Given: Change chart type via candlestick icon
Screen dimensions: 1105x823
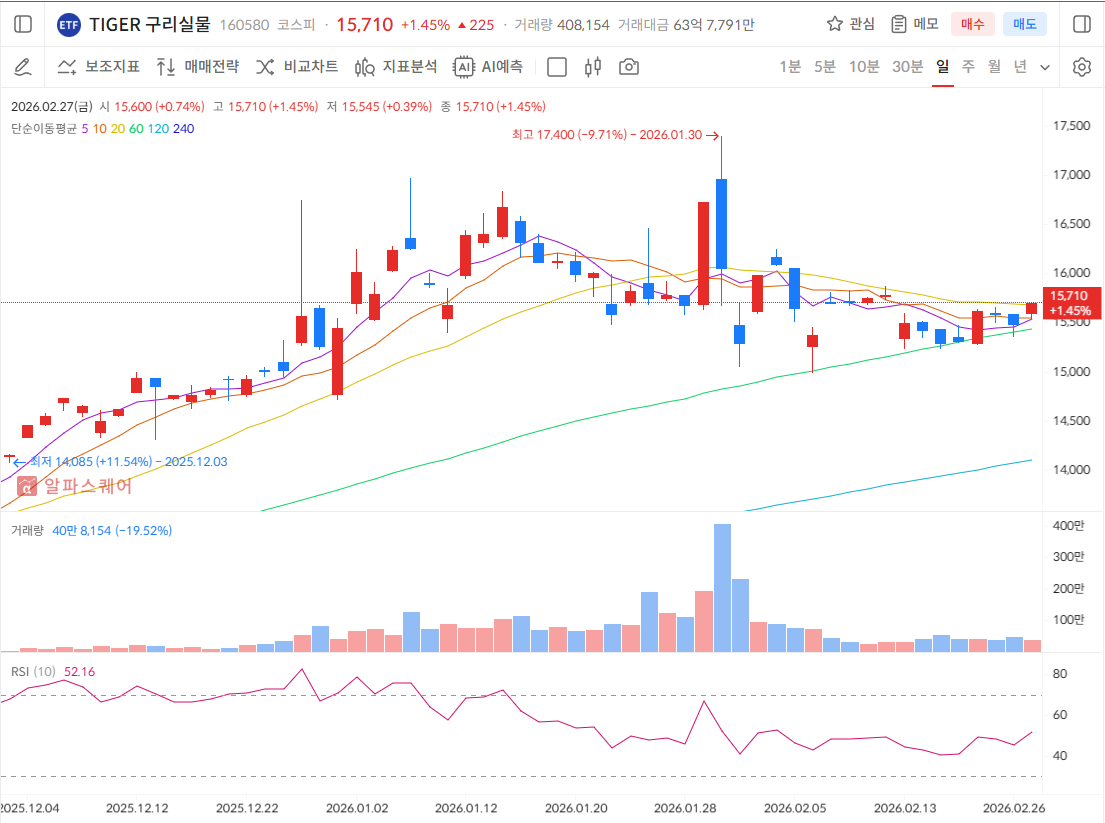Looking at the screenshot, I should [593, 67].
